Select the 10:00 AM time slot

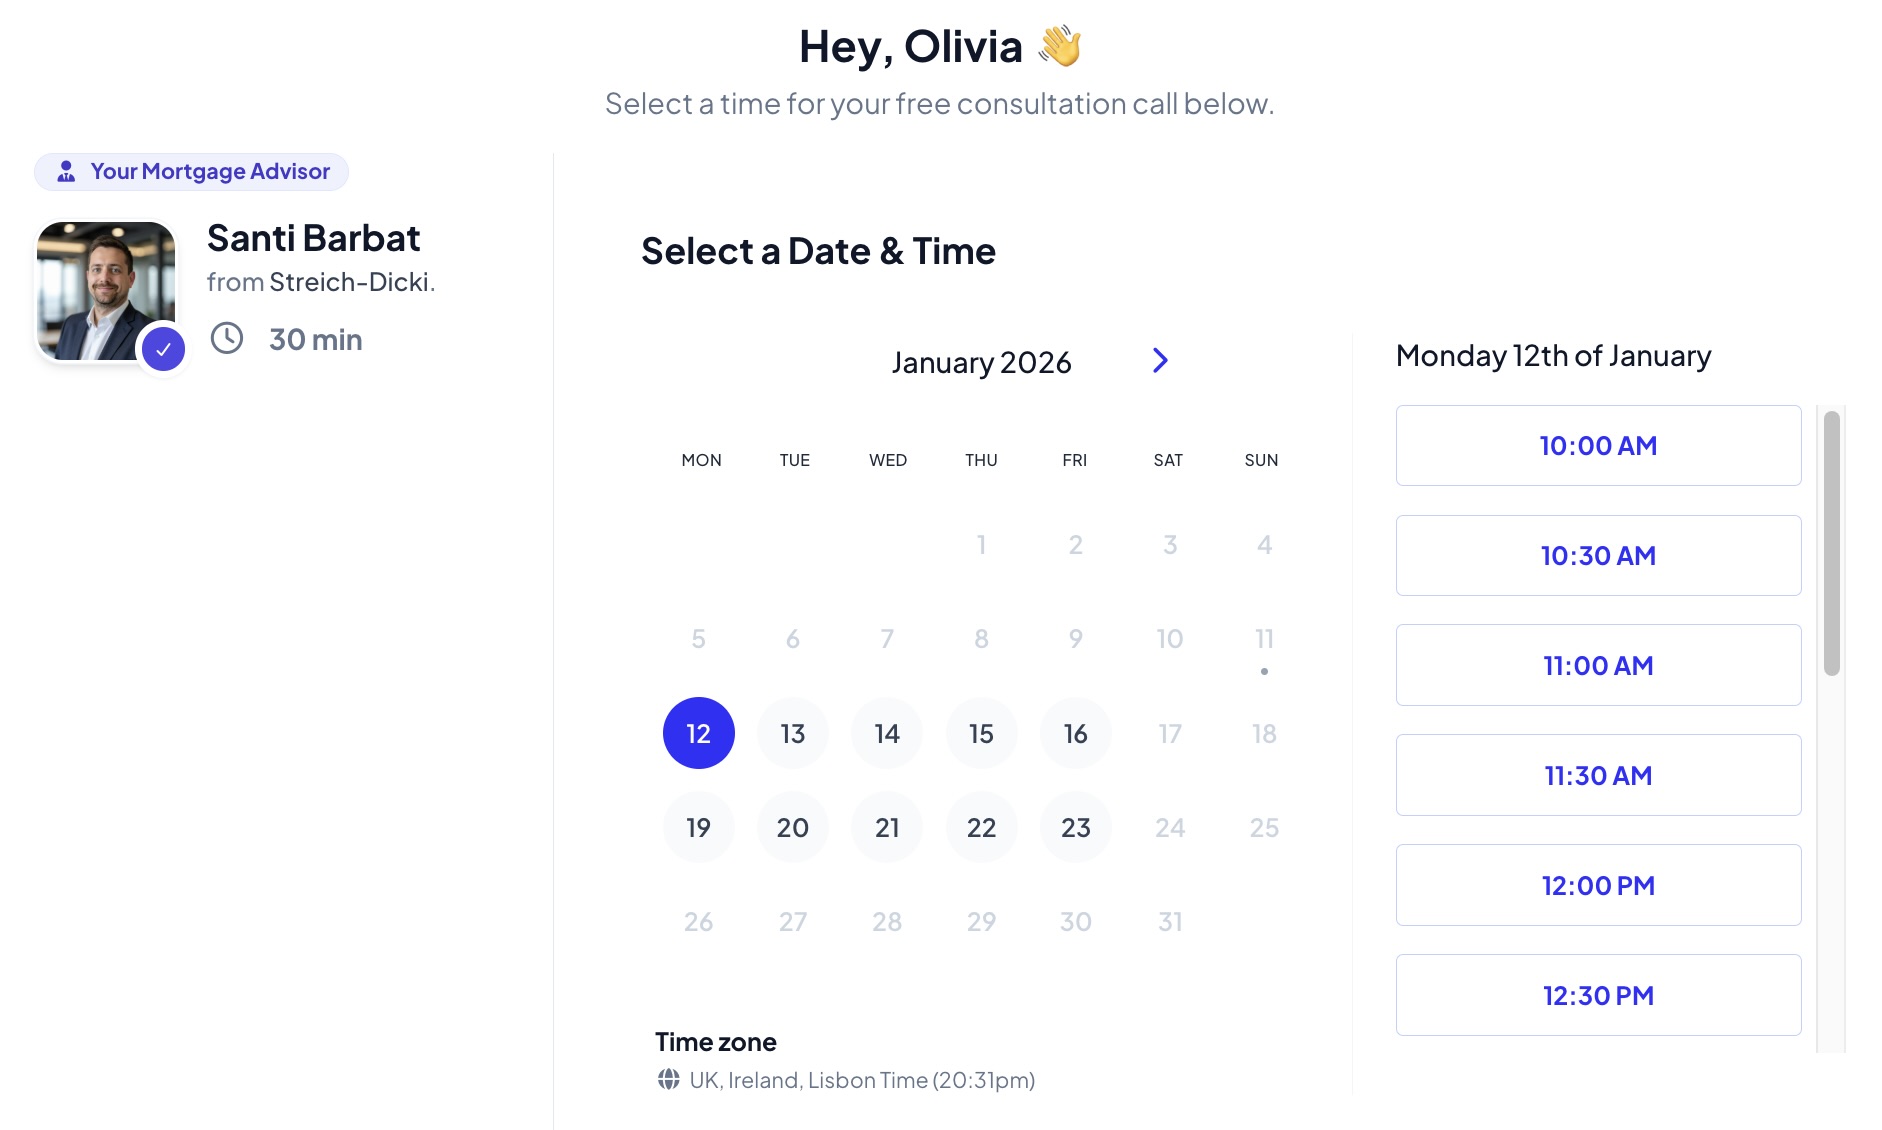[1597, 445]
